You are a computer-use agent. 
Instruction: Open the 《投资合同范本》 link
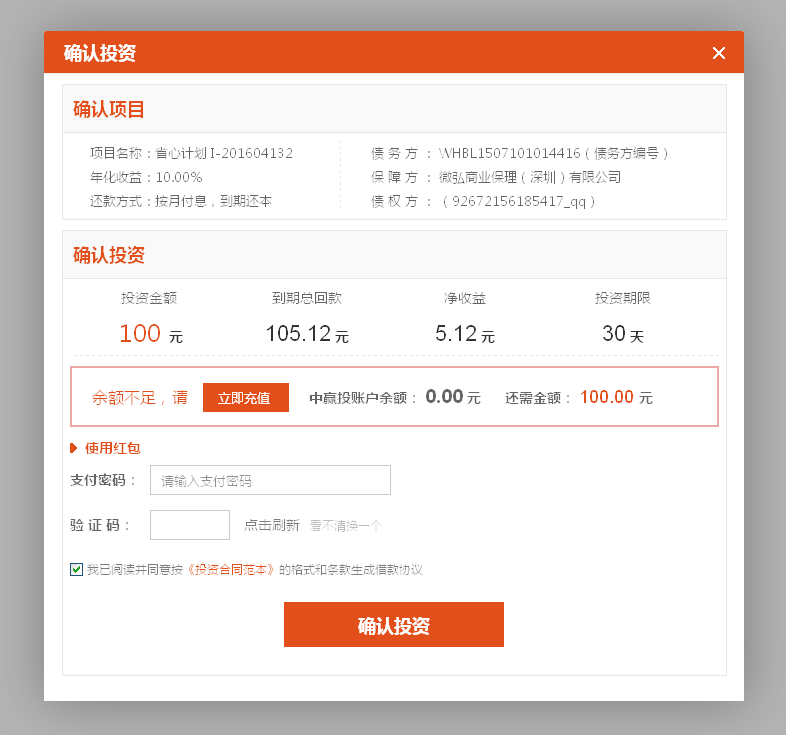click(231, 570)
